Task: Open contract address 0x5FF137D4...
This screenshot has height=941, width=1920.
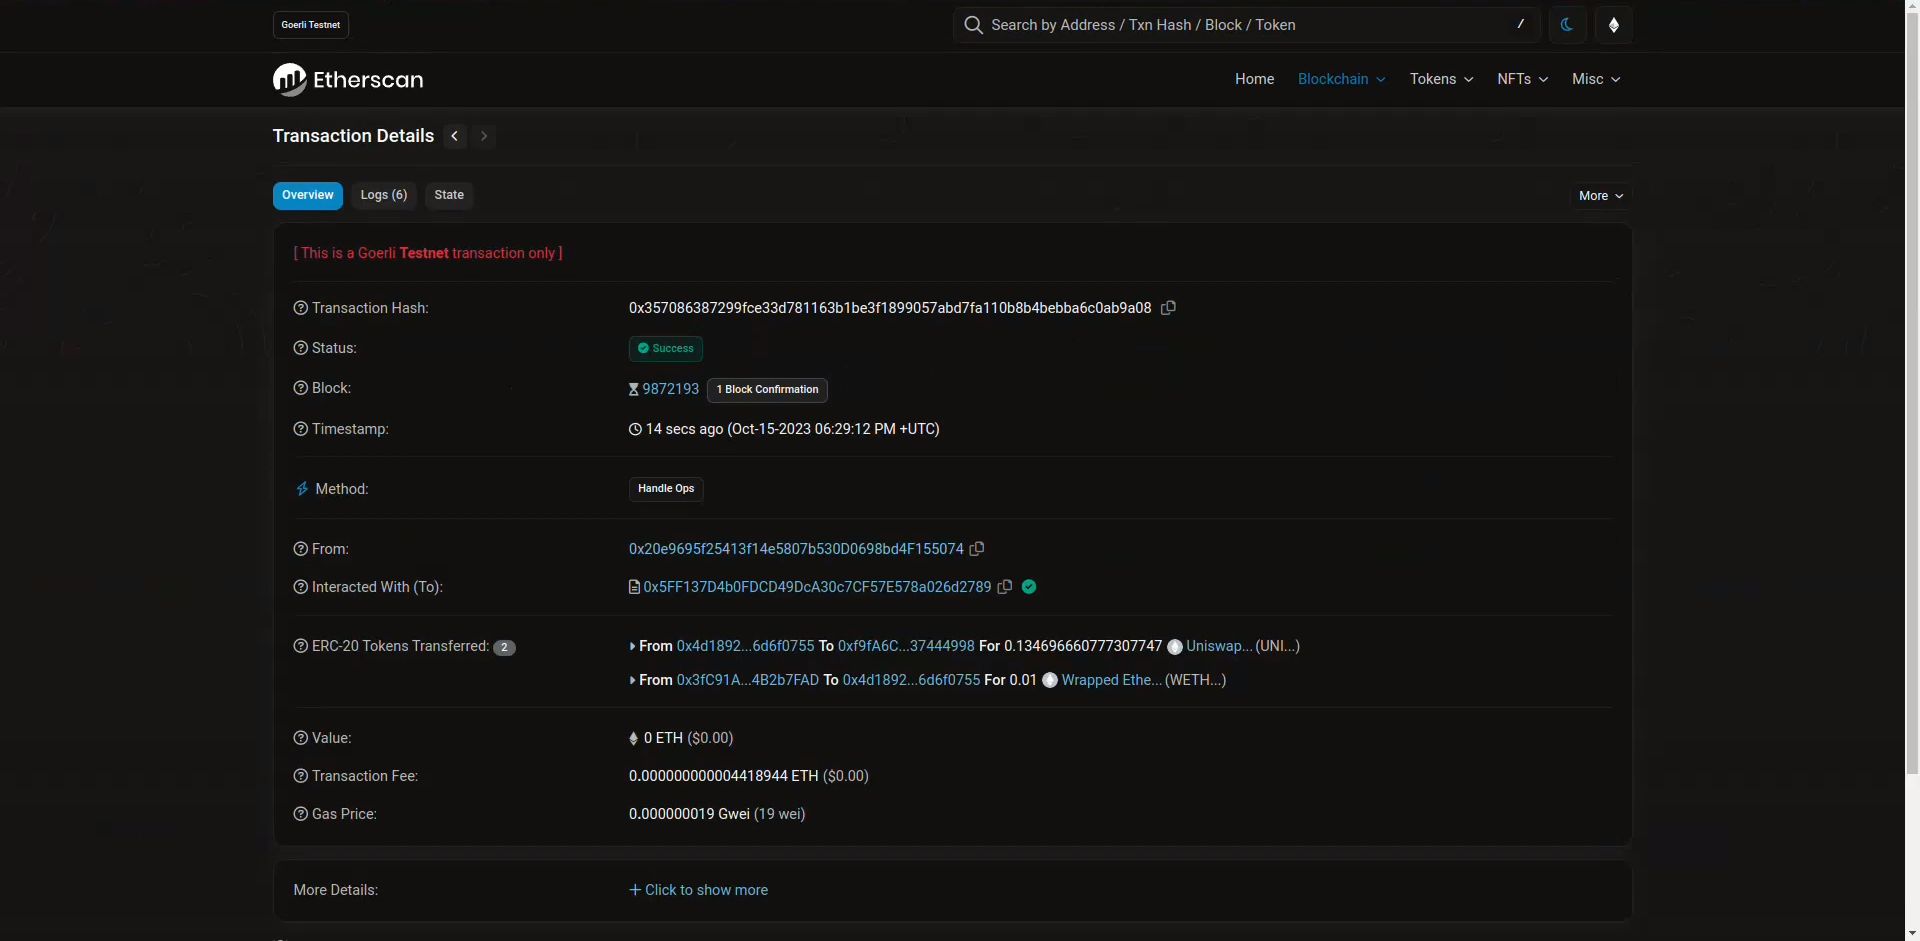Action: click(x=817, y=587)
